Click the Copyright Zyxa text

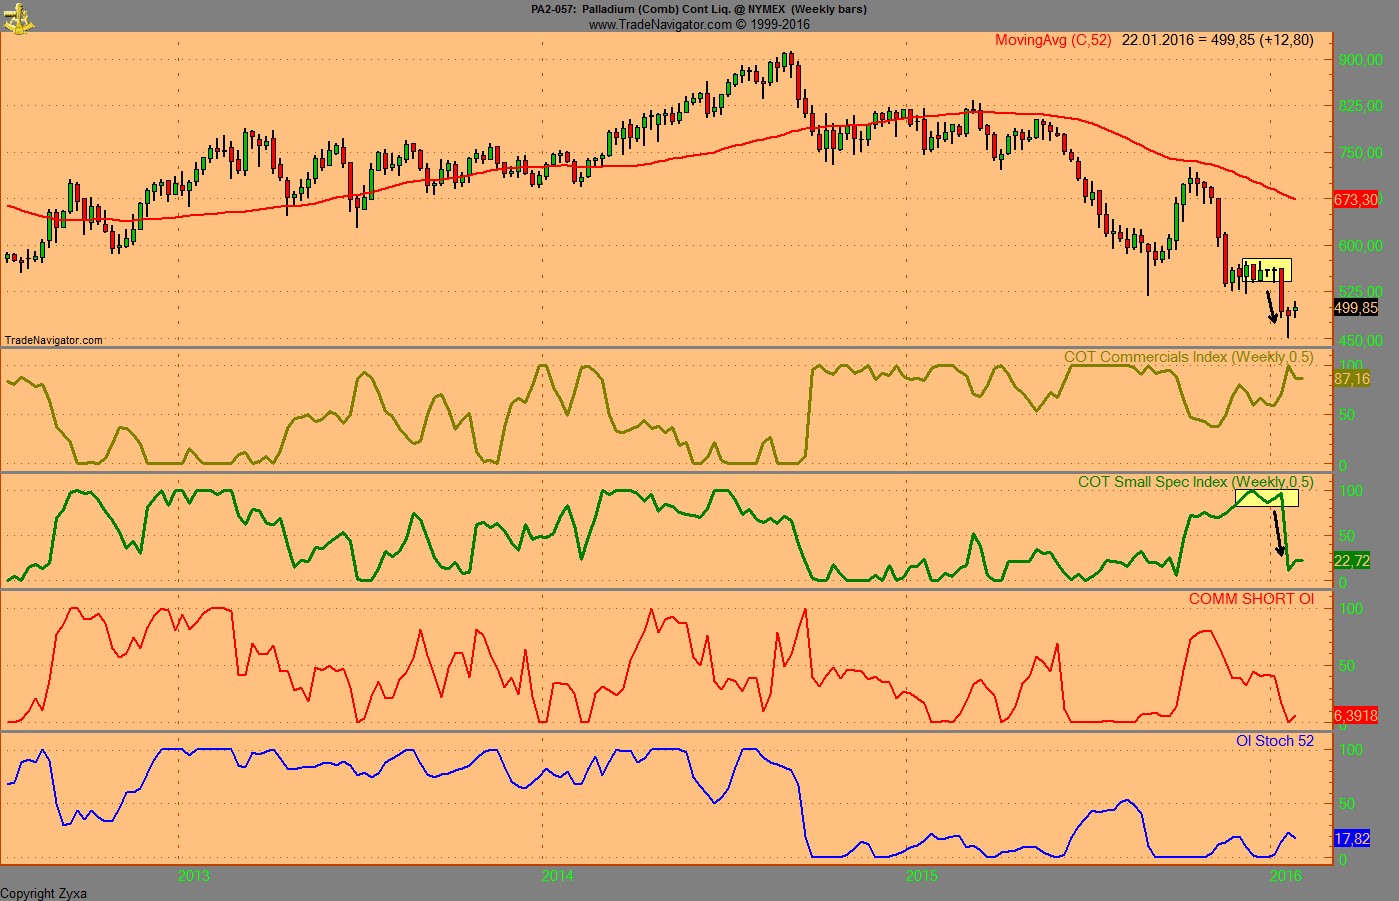45,893
